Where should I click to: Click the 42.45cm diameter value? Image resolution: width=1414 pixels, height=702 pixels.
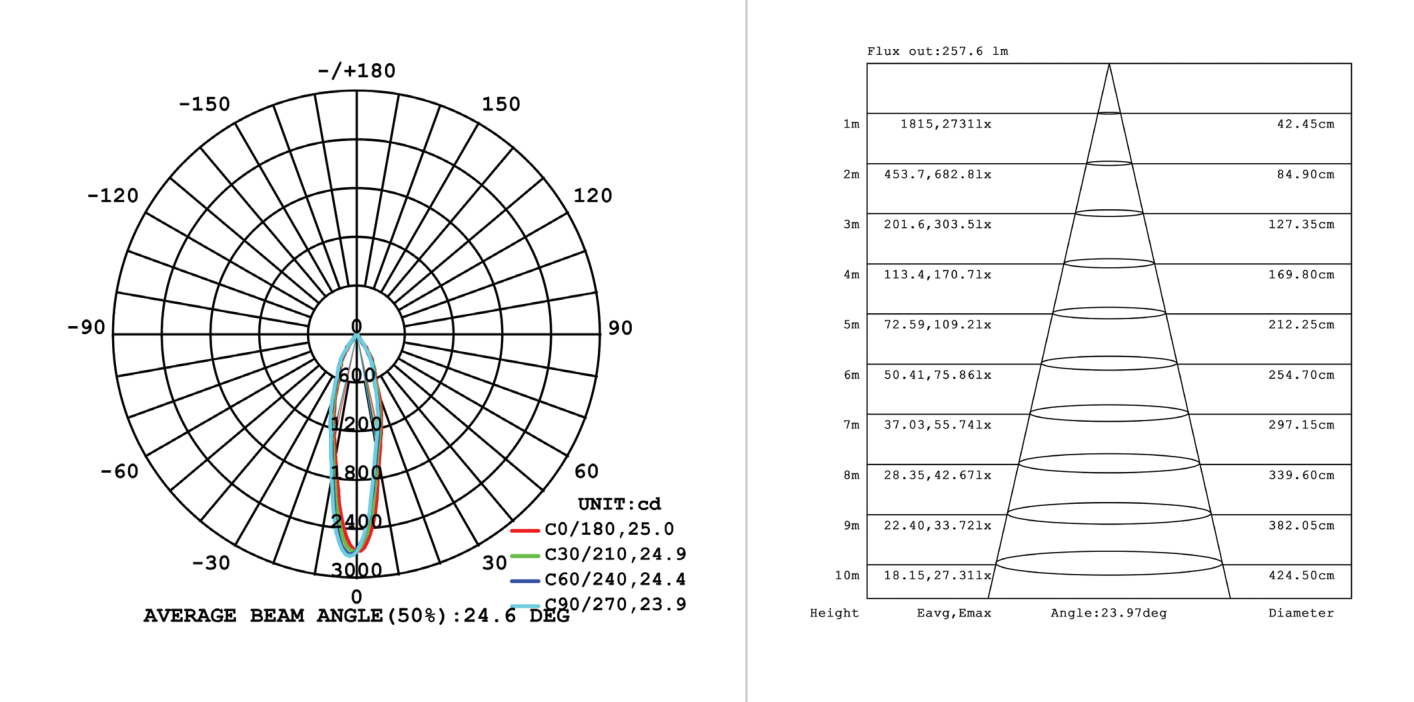click(1306, 125)
